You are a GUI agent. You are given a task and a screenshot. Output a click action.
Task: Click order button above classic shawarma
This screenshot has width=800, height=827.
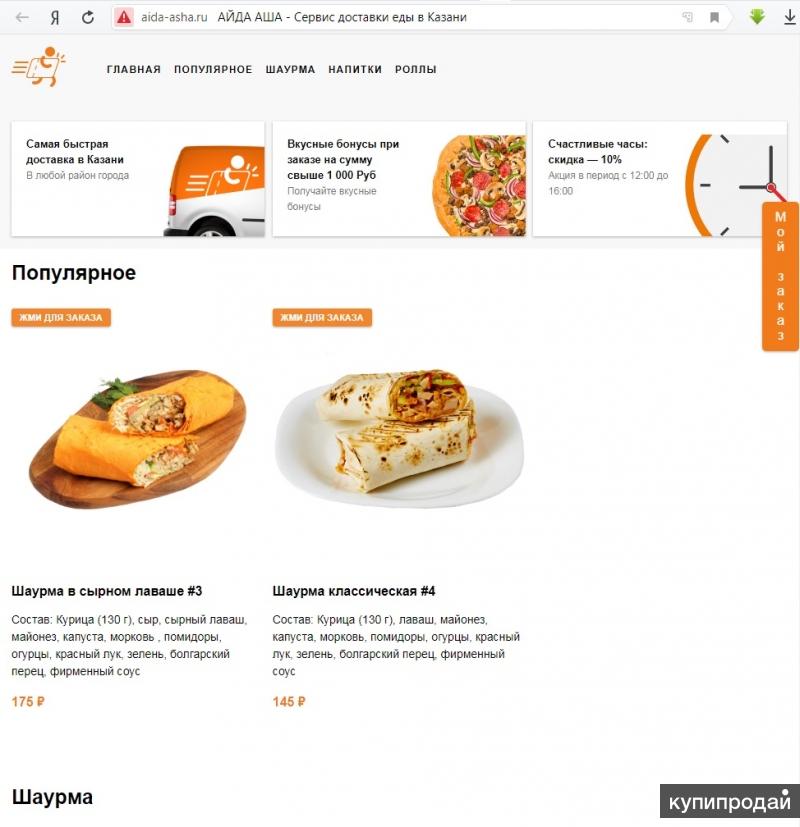pyautogui.click(x=322, y=318)
